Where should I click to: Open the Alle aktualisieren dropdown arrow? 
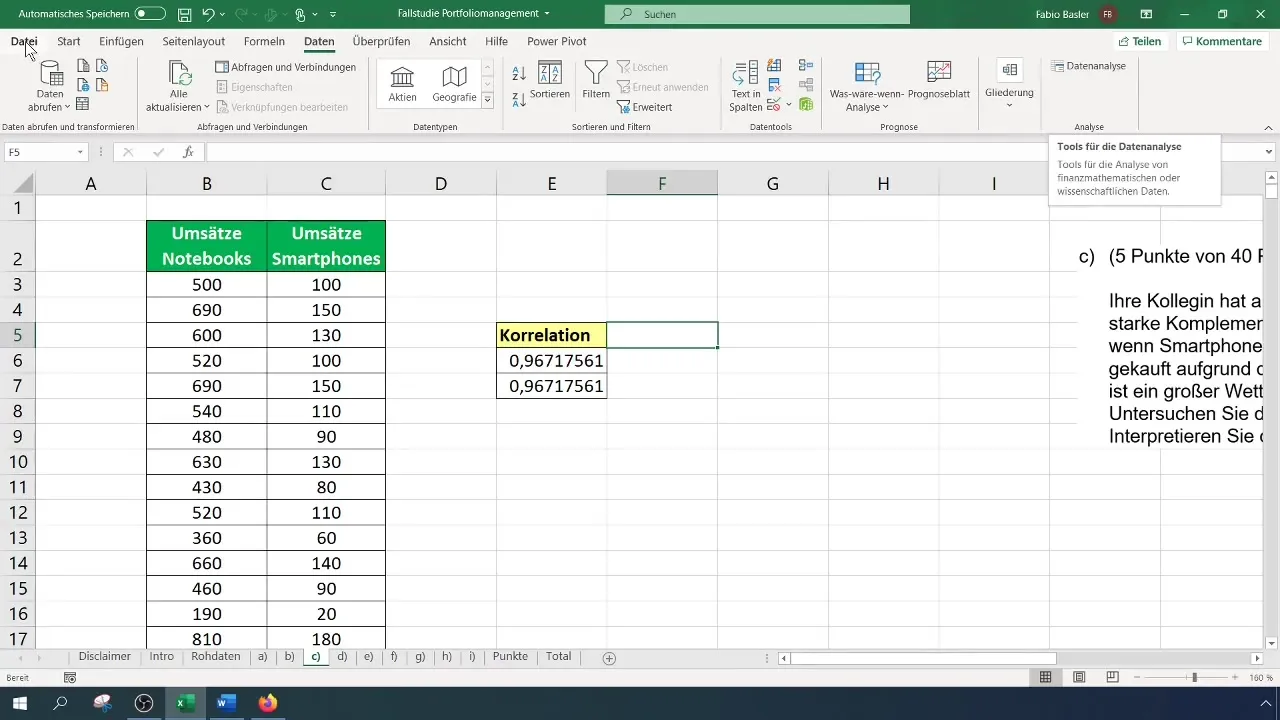207,107
